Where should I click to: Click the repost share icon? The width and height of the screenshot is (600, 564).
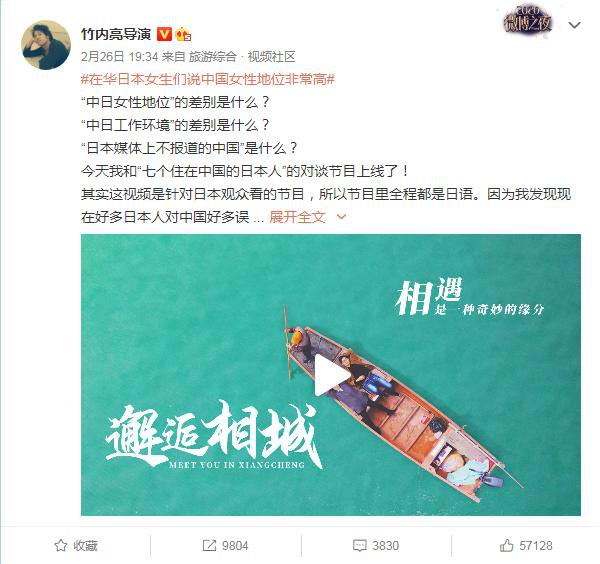coord(209,545)
